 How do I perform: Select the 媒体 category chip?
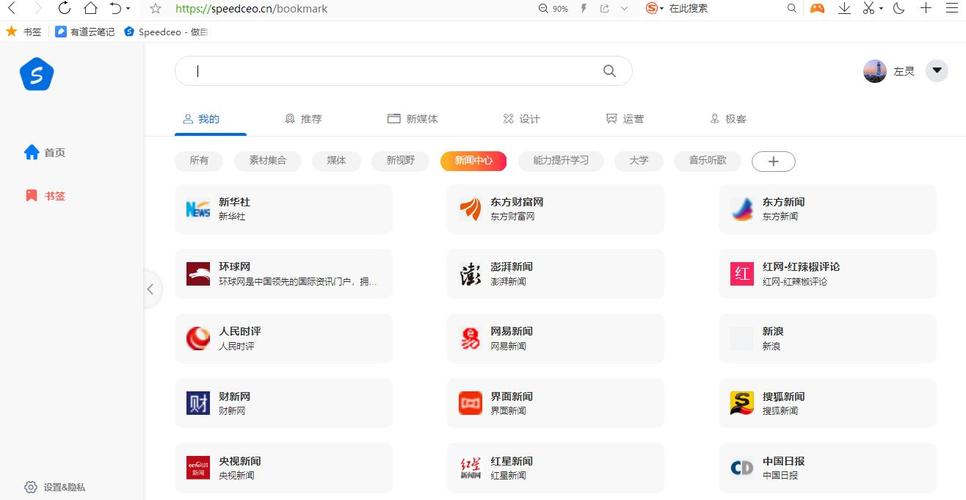tap(336, 161)
